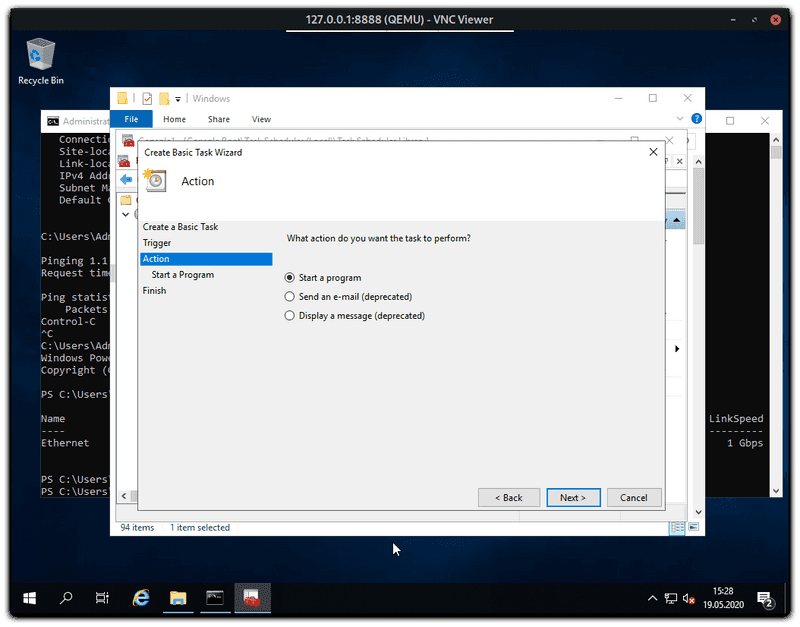Open File tab in Explorer window
Image resolution: width=800 pixels, height=627 pixels.
click(x=131, y=119)
